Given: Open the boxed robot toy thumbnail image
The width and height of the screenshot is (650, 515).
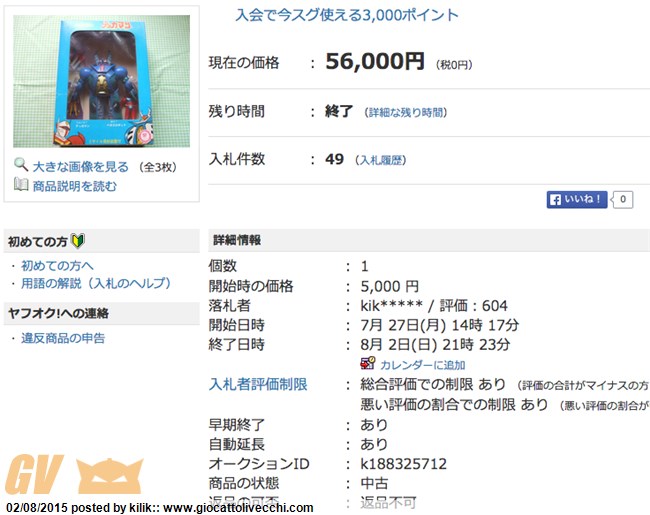Looking at the screenshot, I should tap(102, 81).
